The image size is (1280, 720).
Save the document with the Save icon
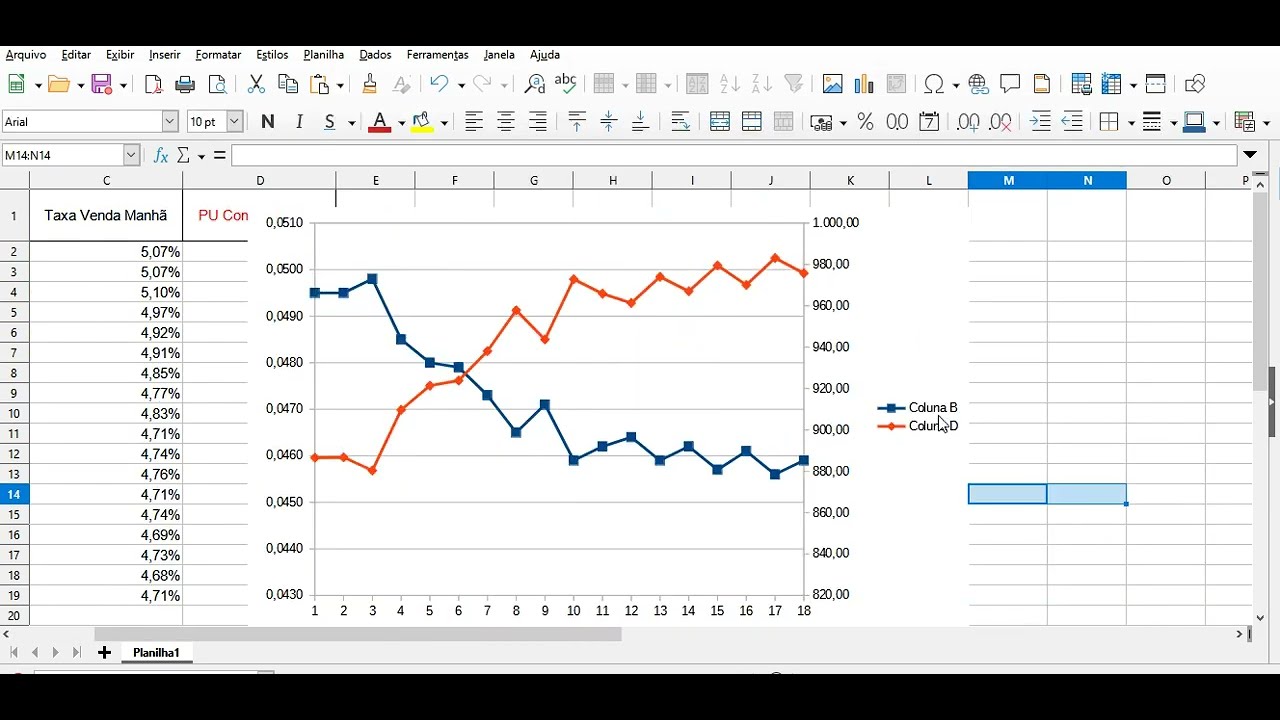(101, 84)
